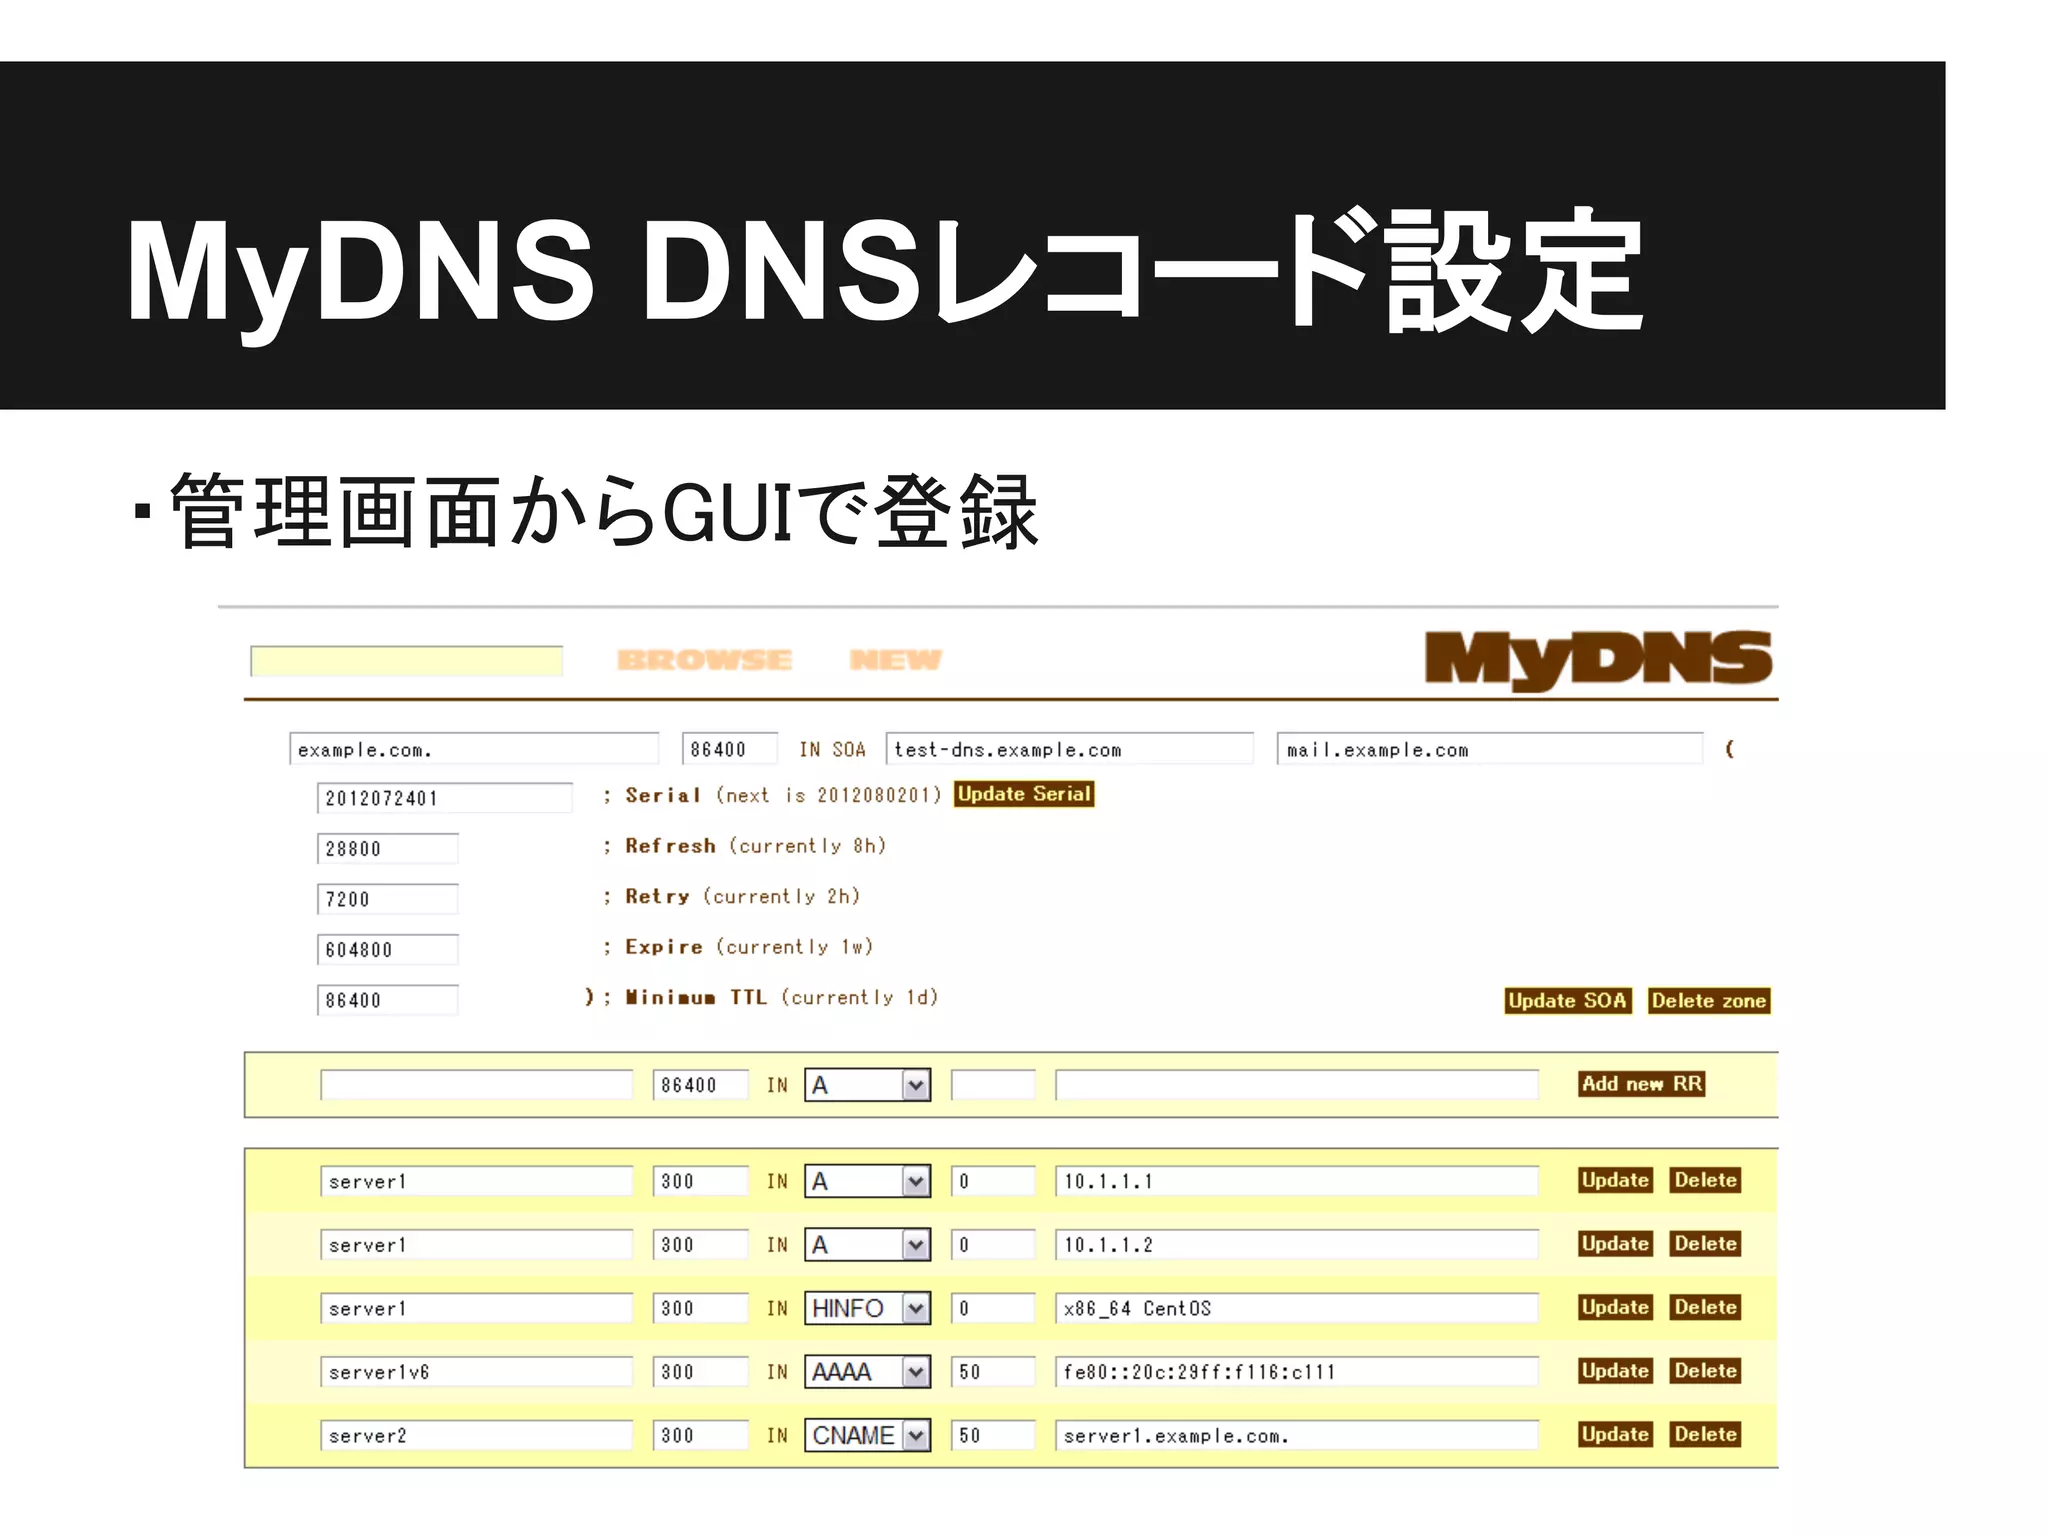Click the Update Serial button
This screenshot has width=2048, height=1536.
point(1024,794)
